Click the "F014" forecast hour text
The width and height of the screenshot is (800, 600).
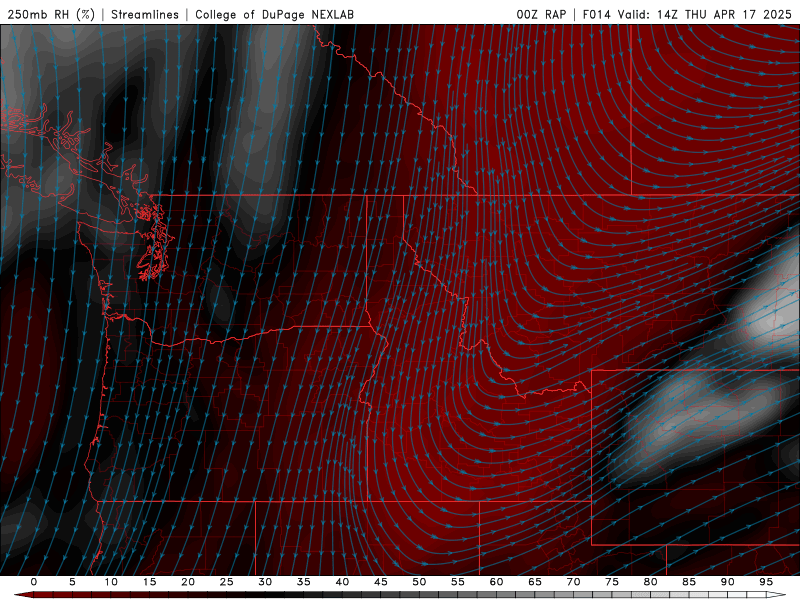[596, 14]
